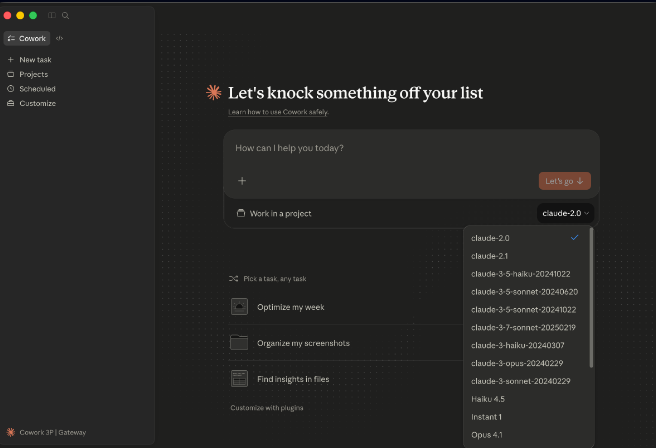This screenshot has height=448, width=656.
Task: Click the shuffle icon beside Pick a task
Action: [233, 279]
